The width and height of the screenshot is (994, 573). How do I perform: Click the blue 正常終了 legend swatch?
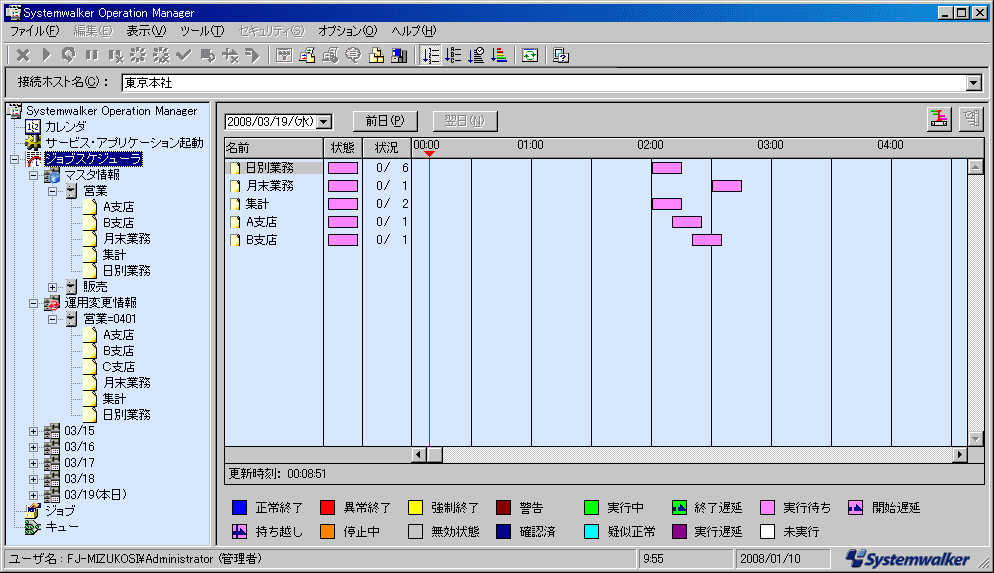pyautogui.click(x=239, y=508)
